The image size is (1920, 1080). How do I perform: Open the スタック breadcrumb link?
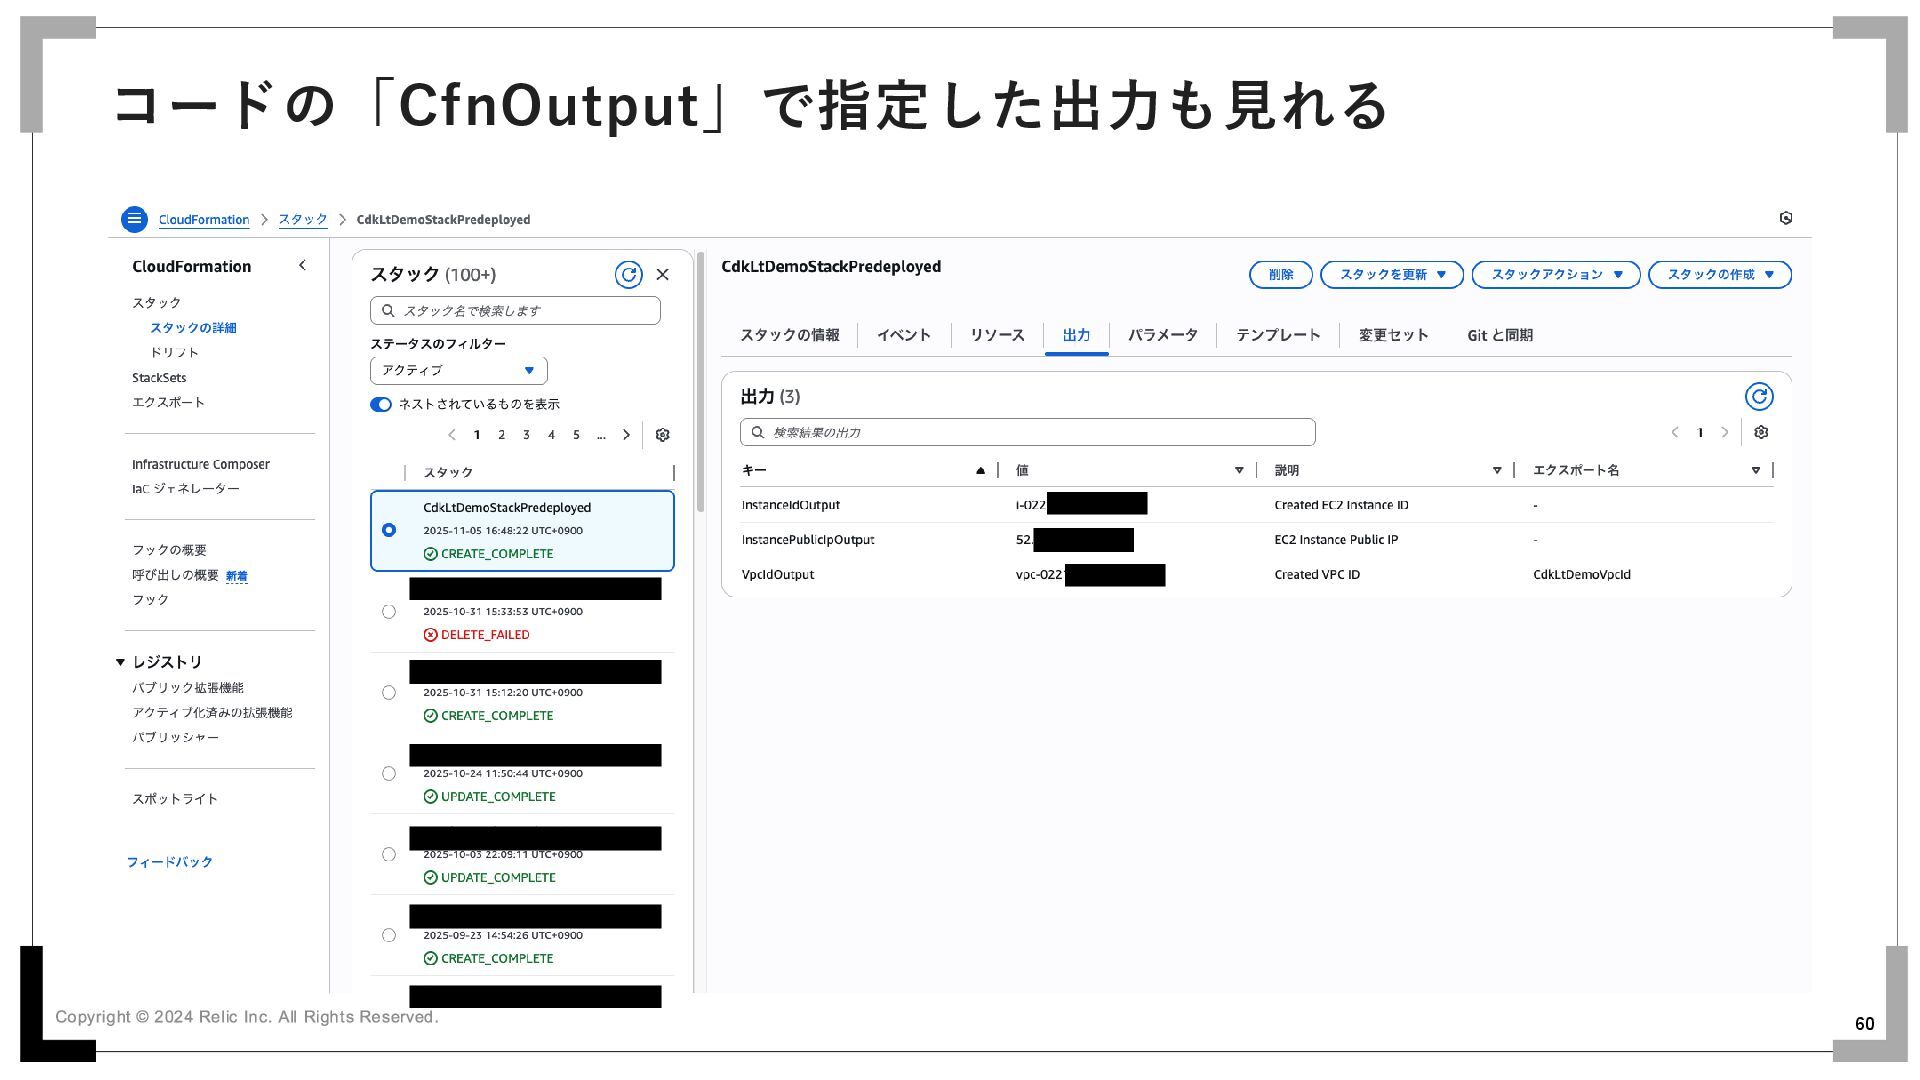pyautogui.click(x=303, y=219)
